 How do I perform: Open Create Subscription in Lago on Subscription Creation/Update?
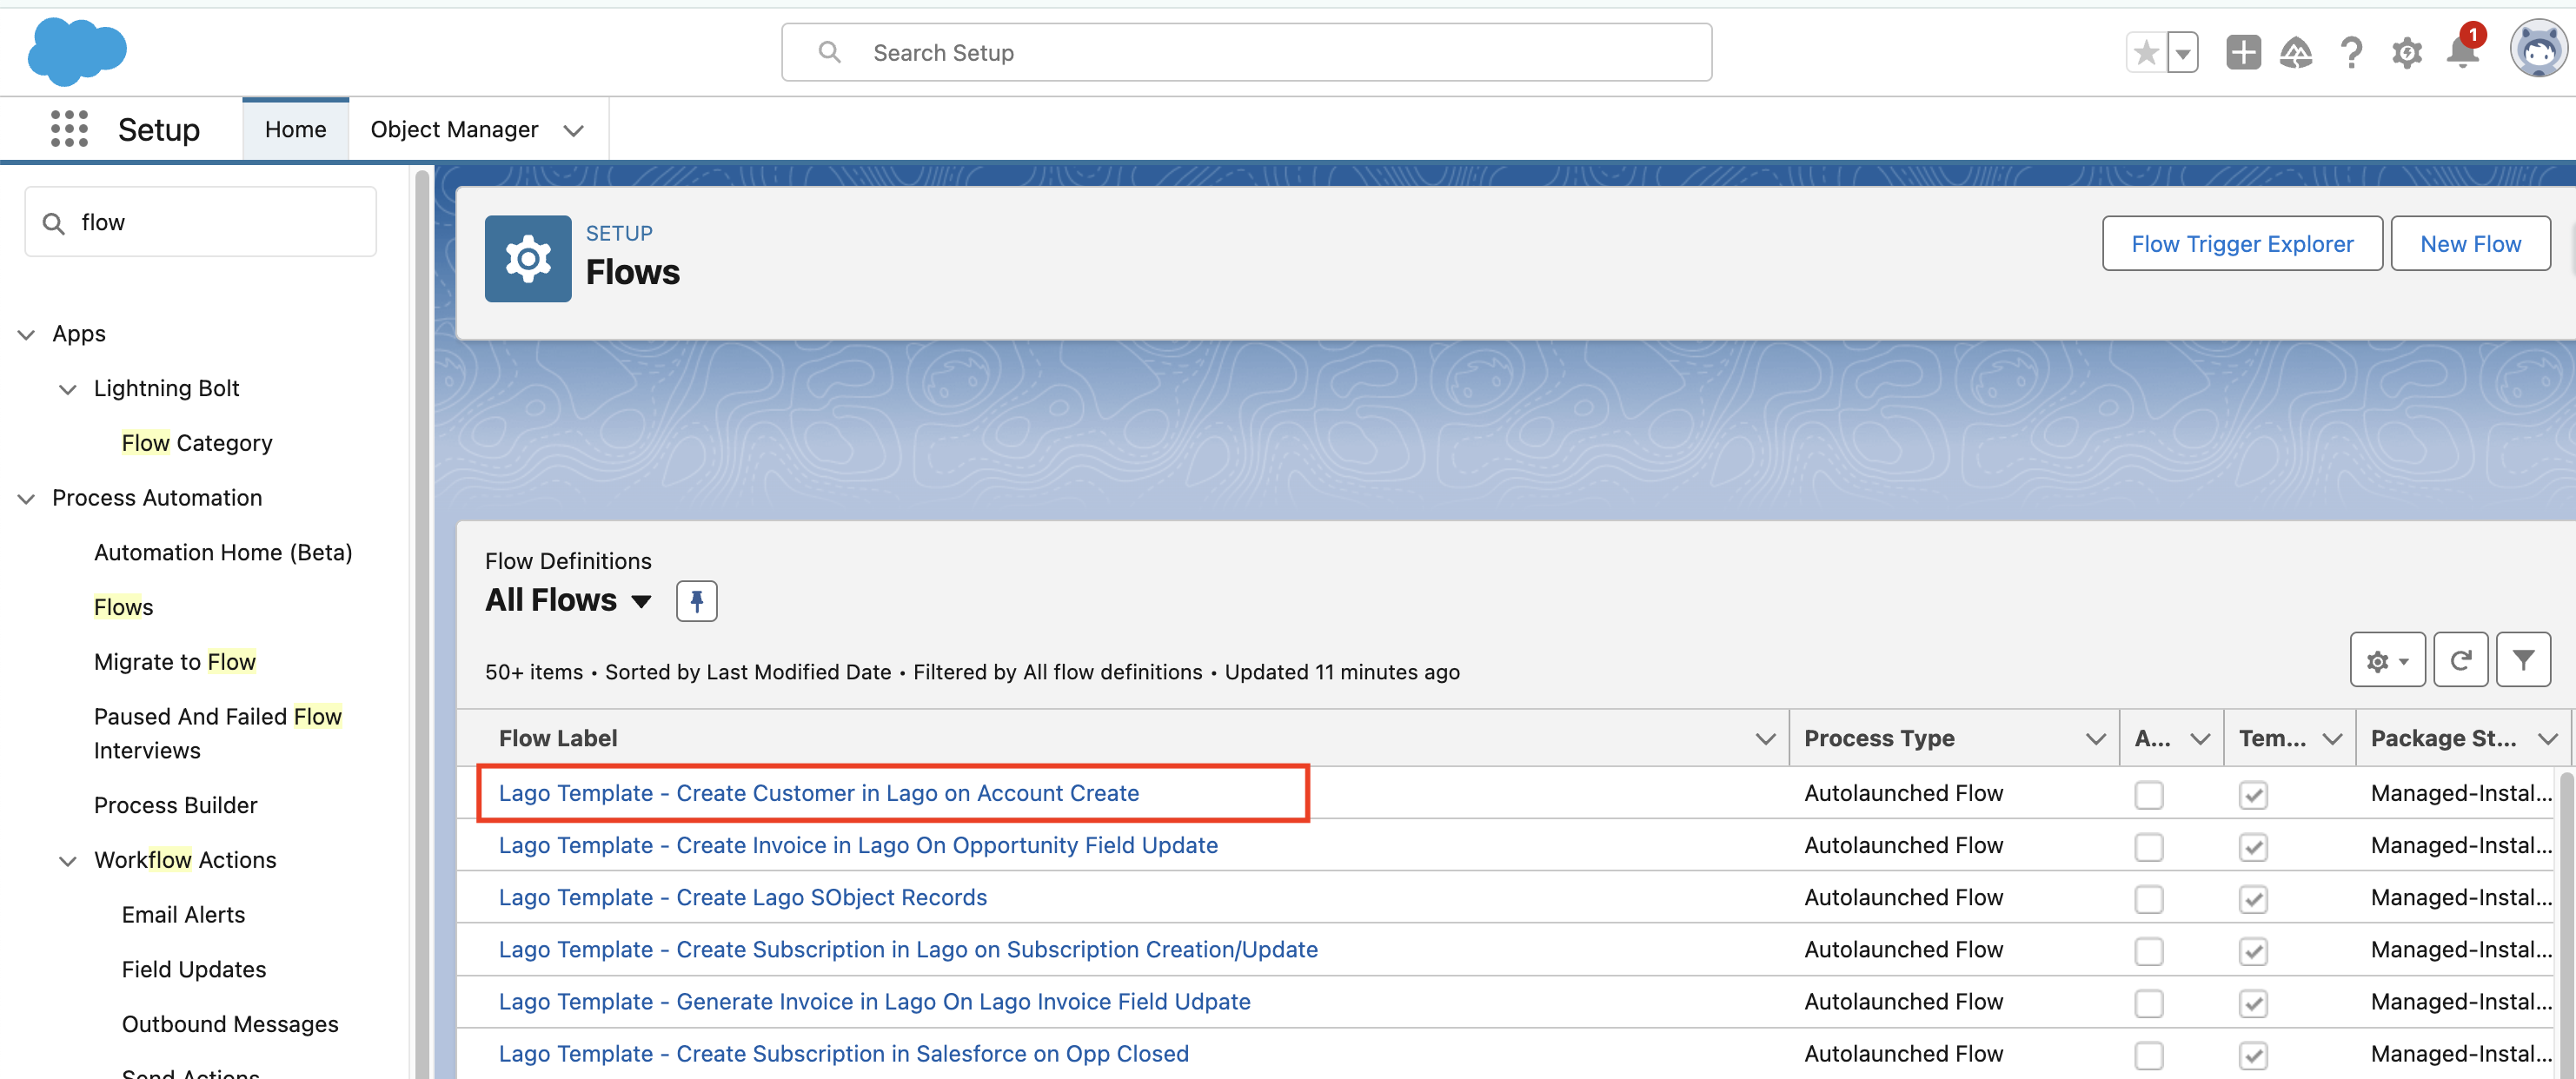(908, 949)
